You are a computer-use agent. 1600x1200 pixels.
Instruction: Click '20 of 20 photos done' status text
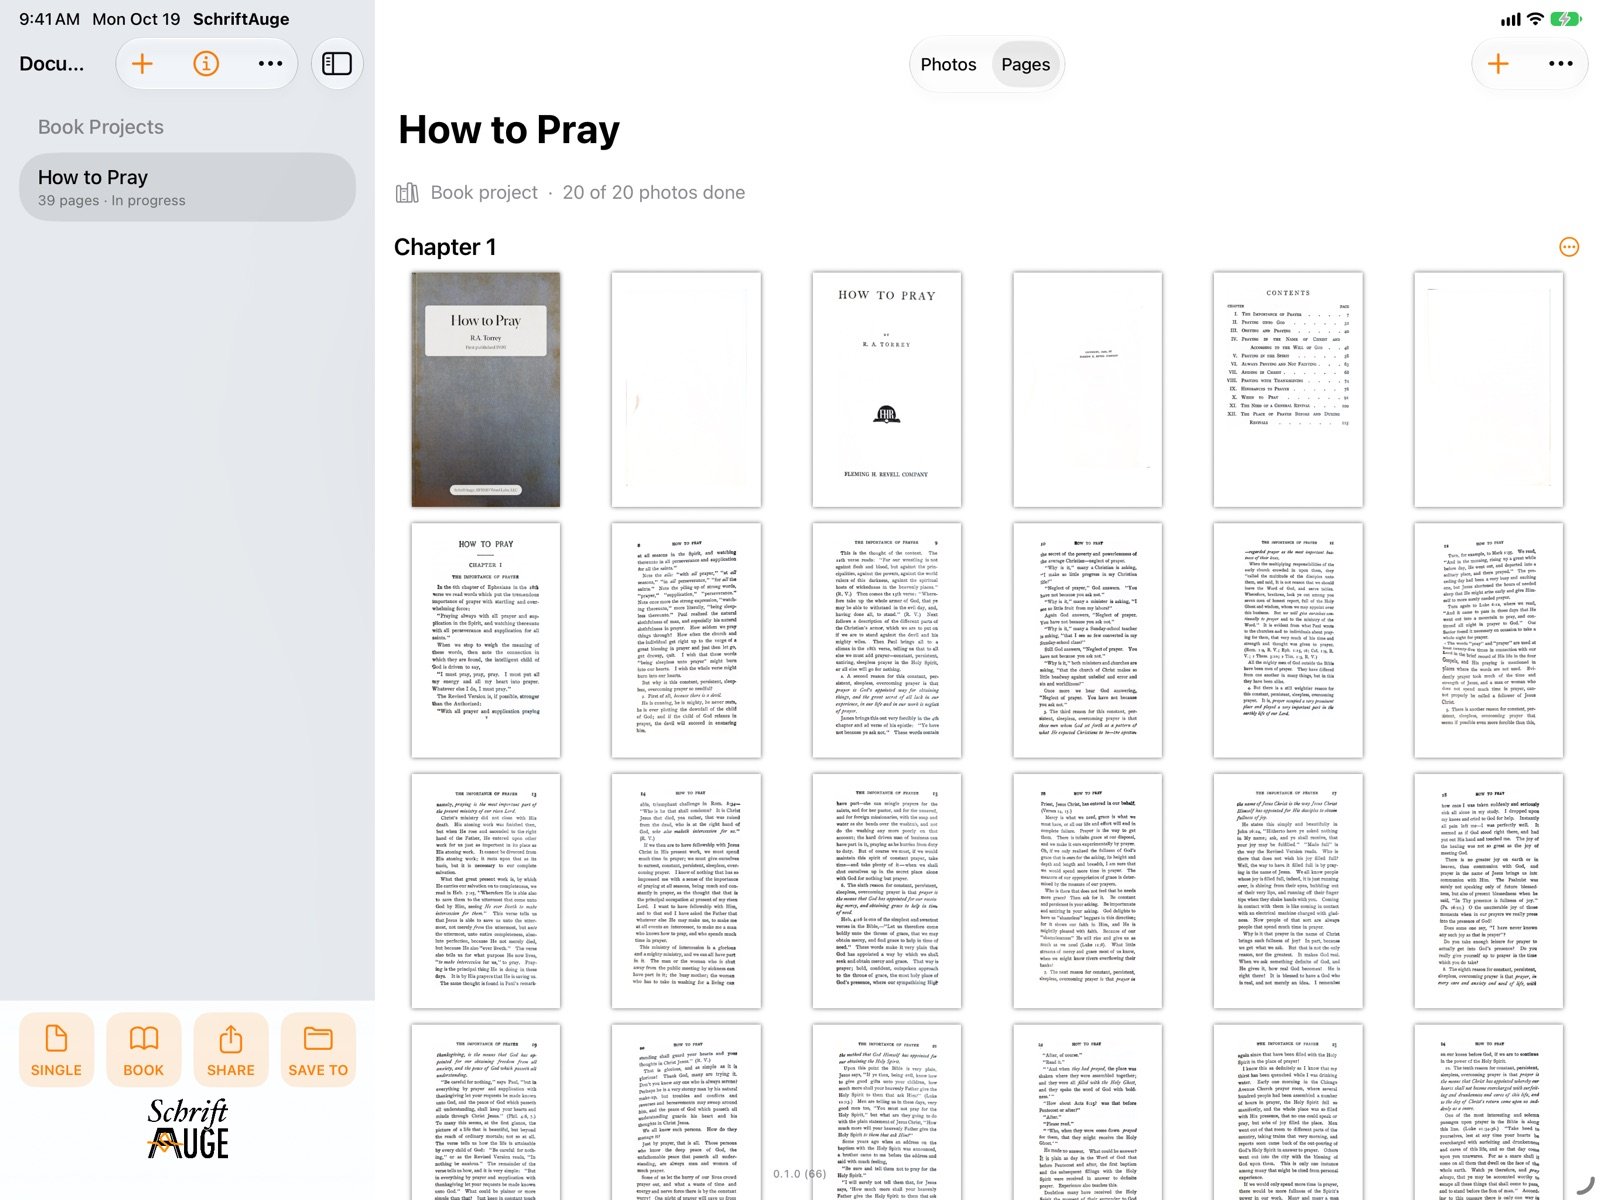tap(654, 193)
